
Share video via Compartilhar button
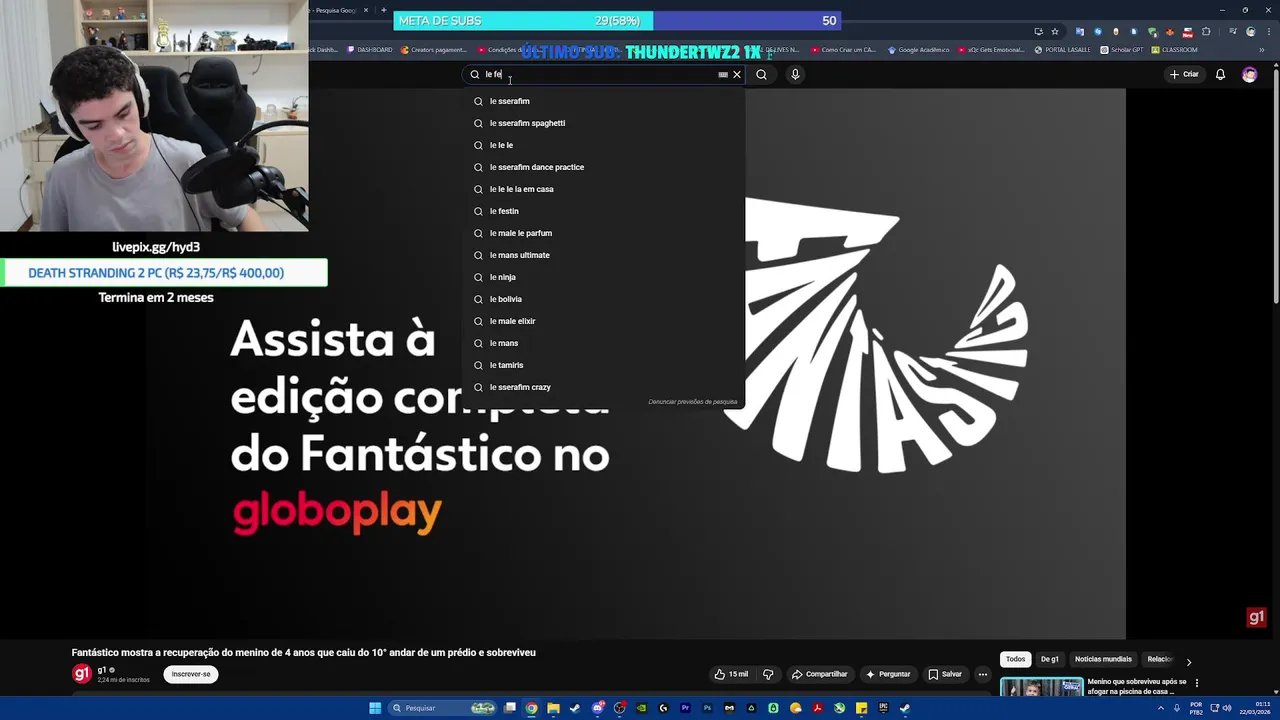(x=820, y=674)
